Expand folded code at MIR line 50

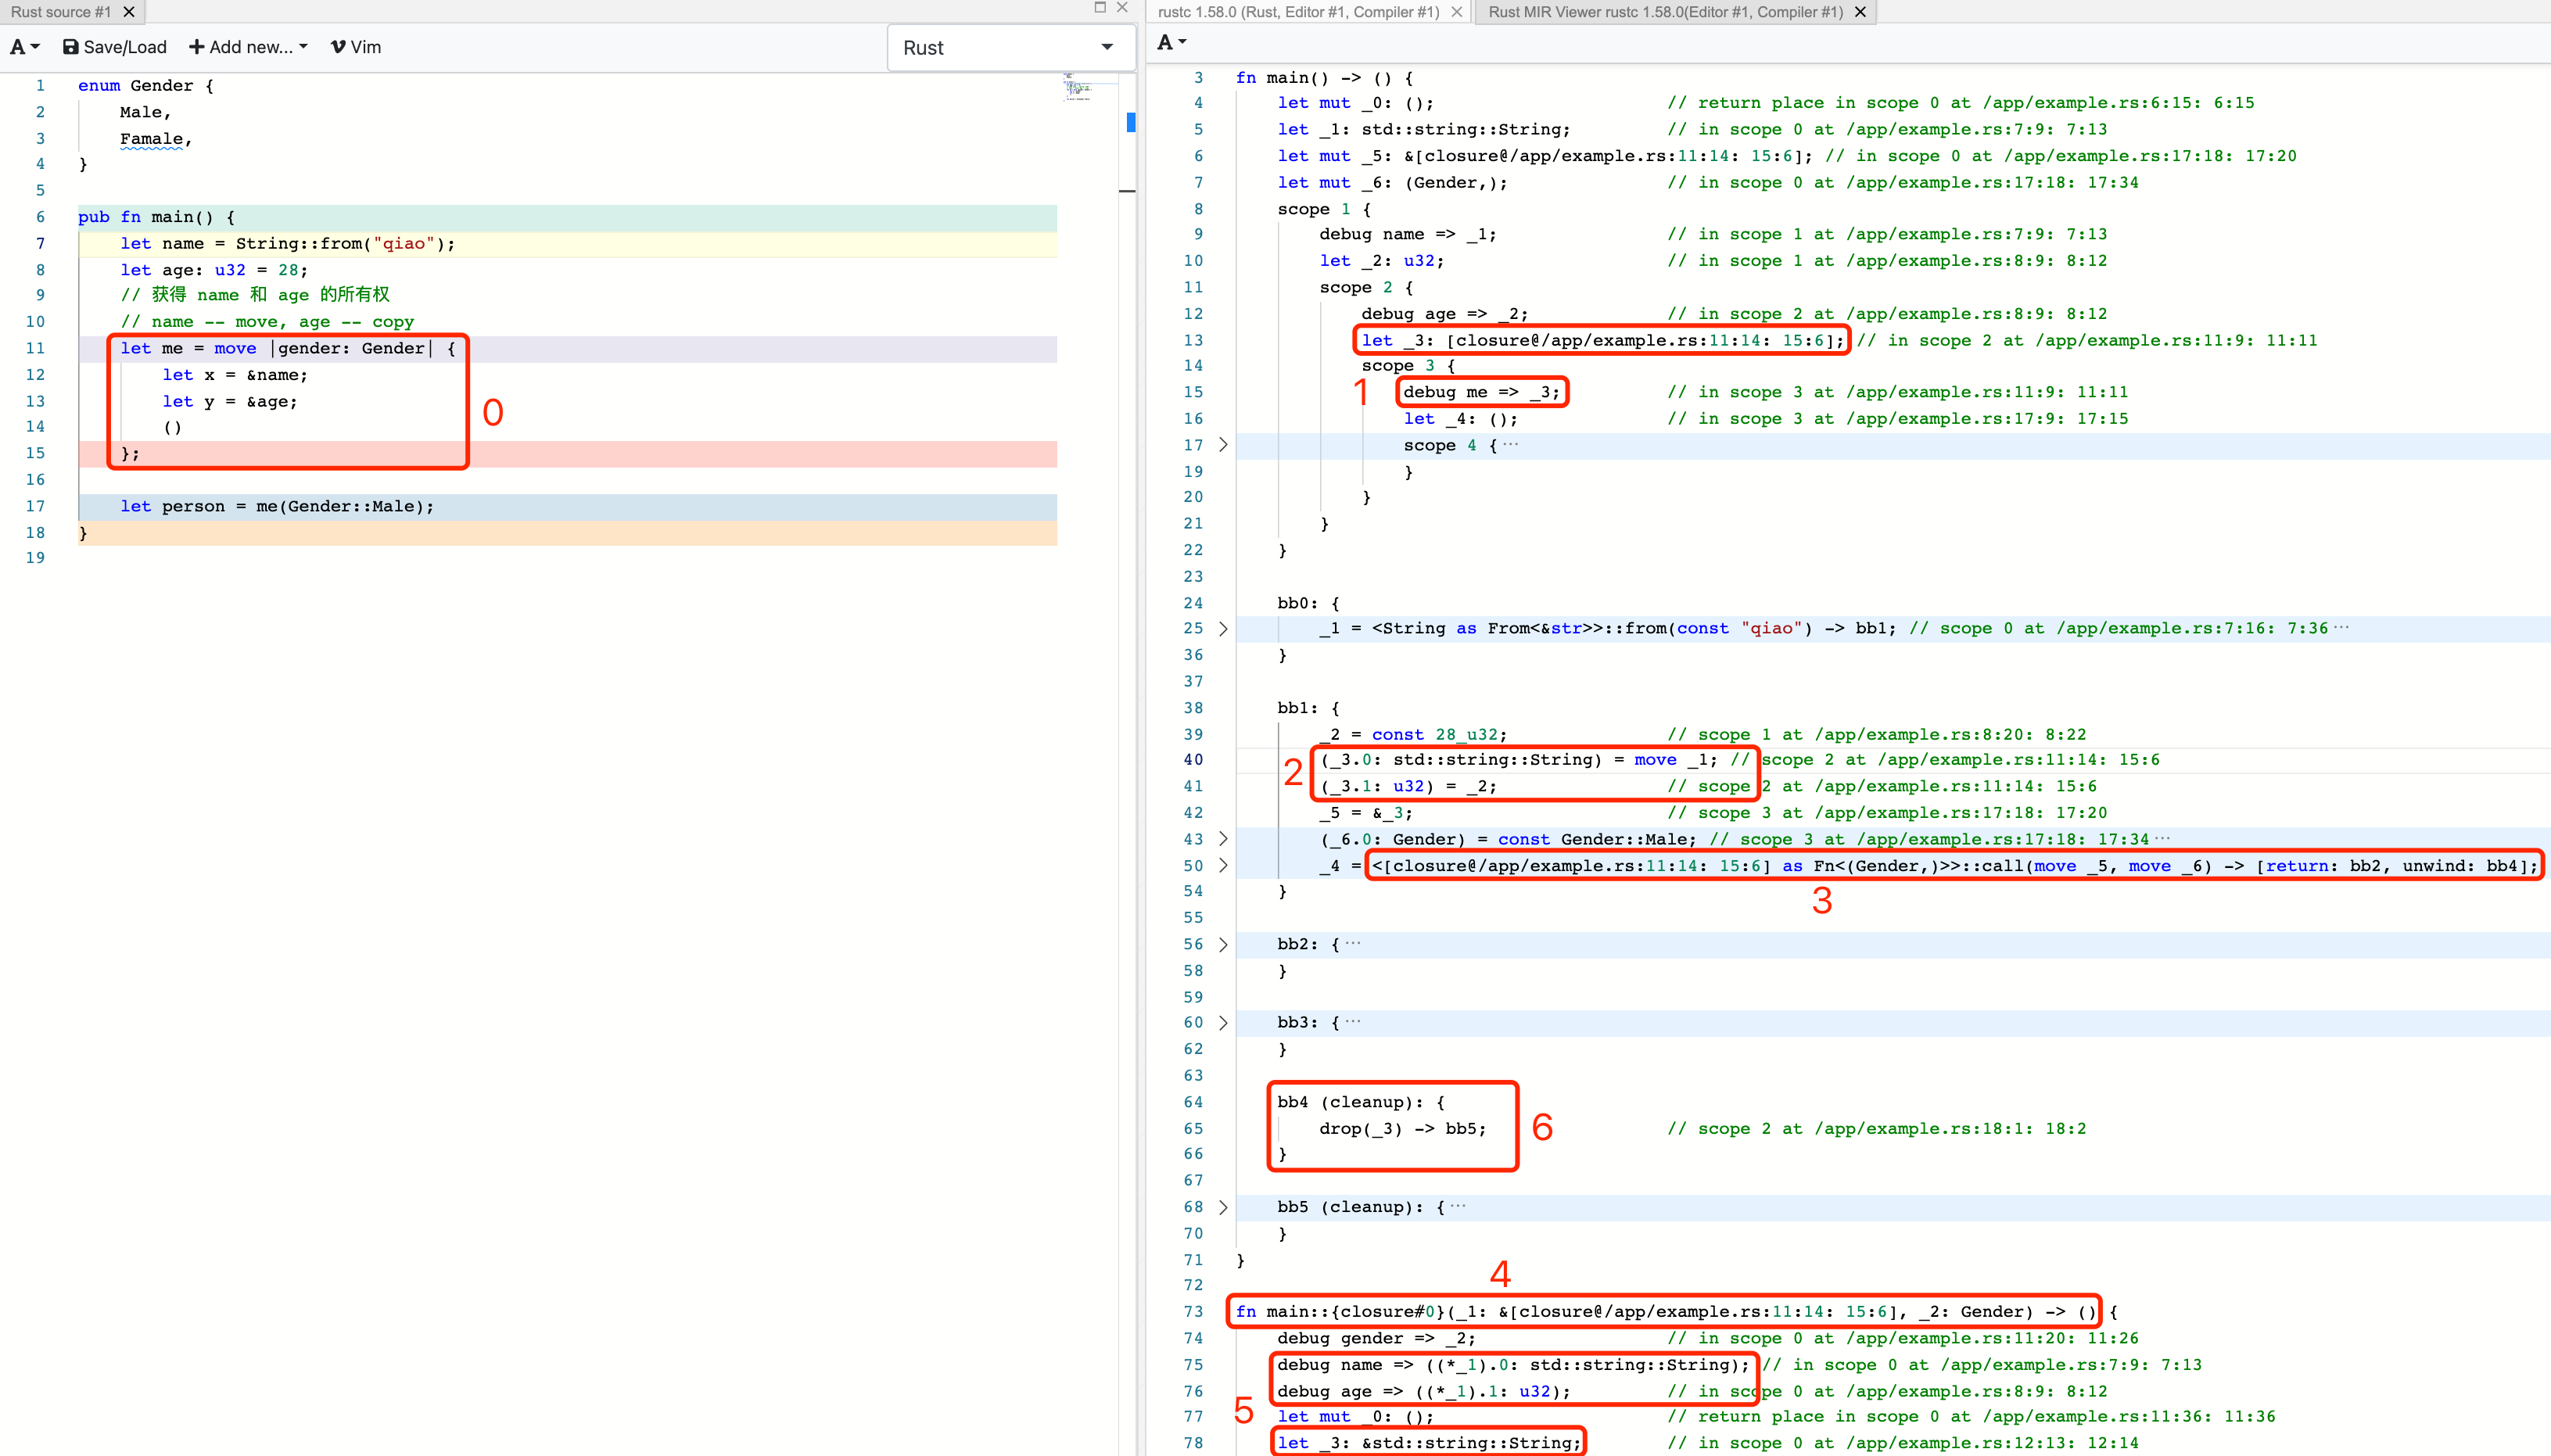tap(1223, 865)
